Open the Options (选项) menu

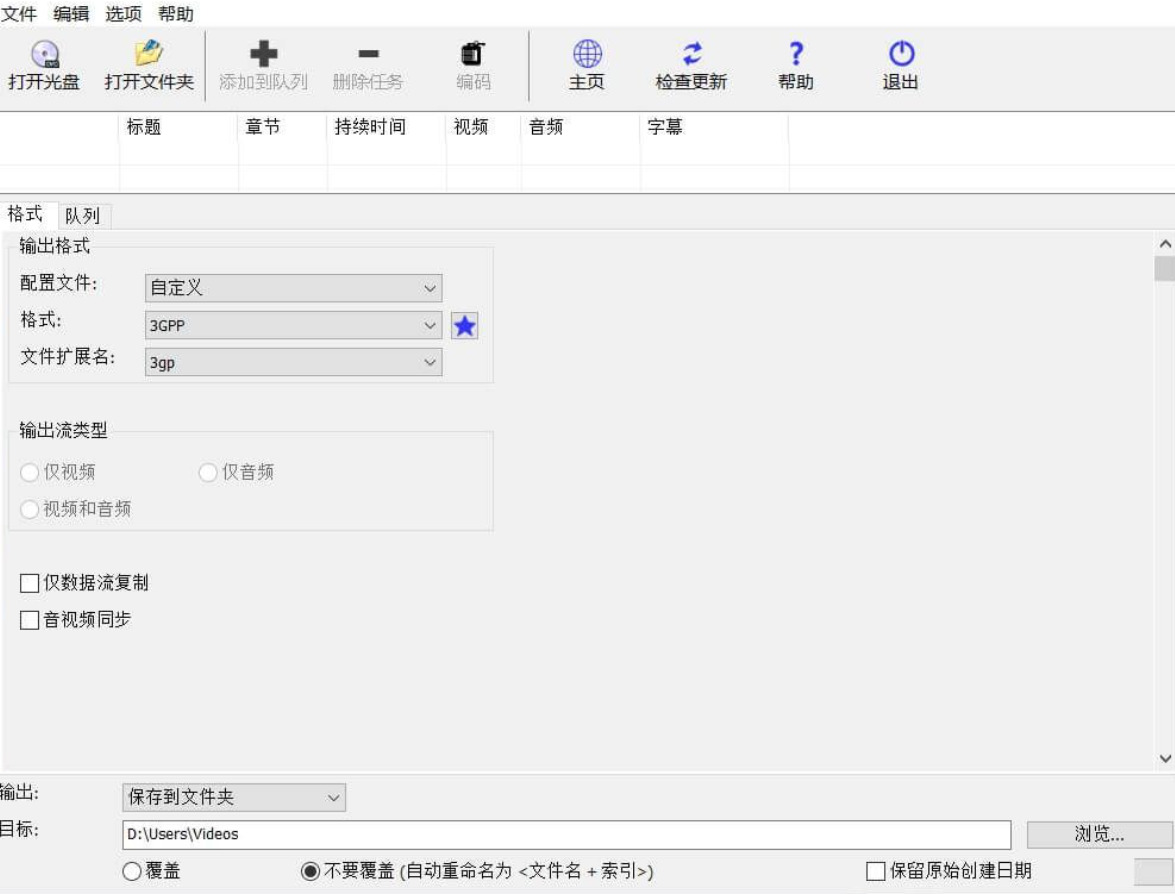click(124, 13)
